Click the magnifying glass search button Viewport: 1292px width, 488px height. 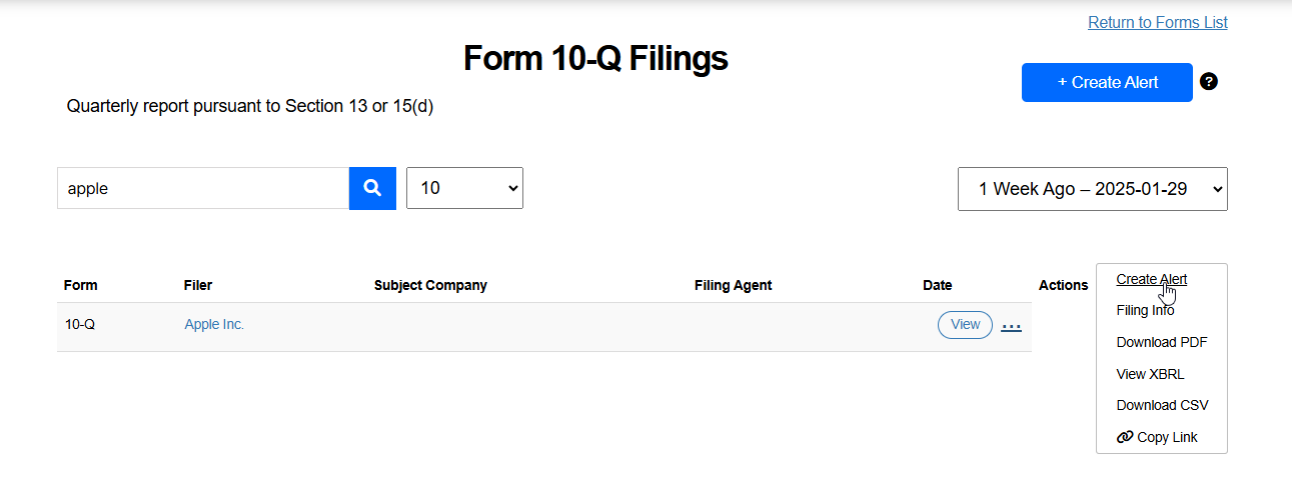(x=372, y=188)
